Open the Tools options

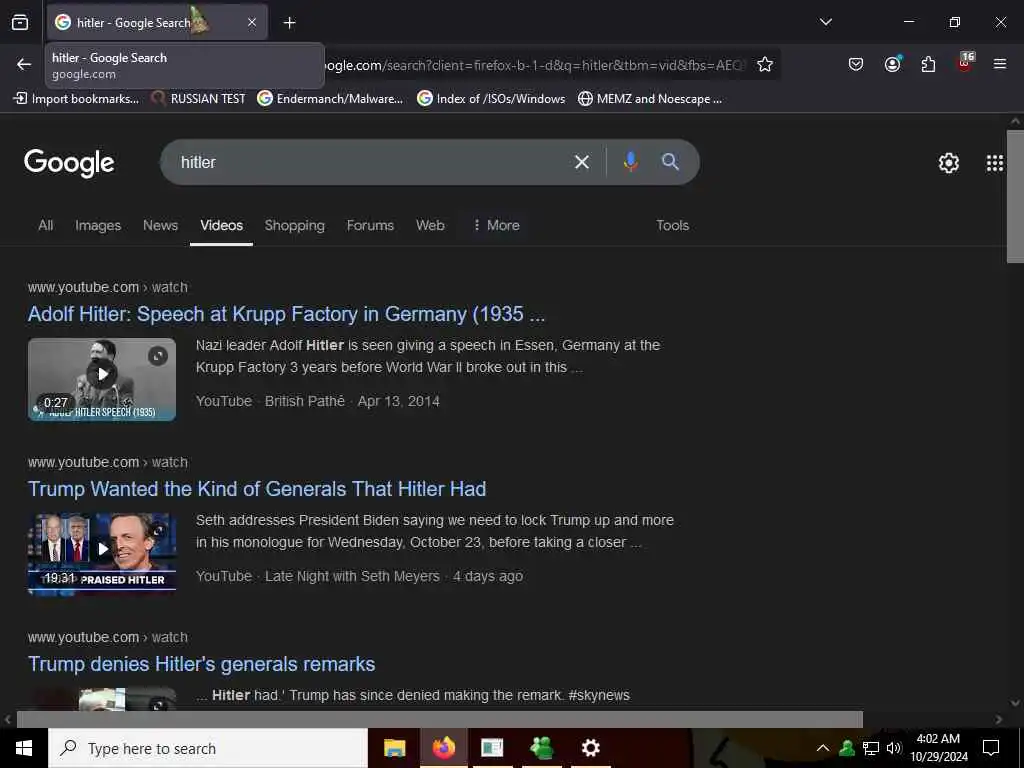pyautogui.click(x=673, y=225)
